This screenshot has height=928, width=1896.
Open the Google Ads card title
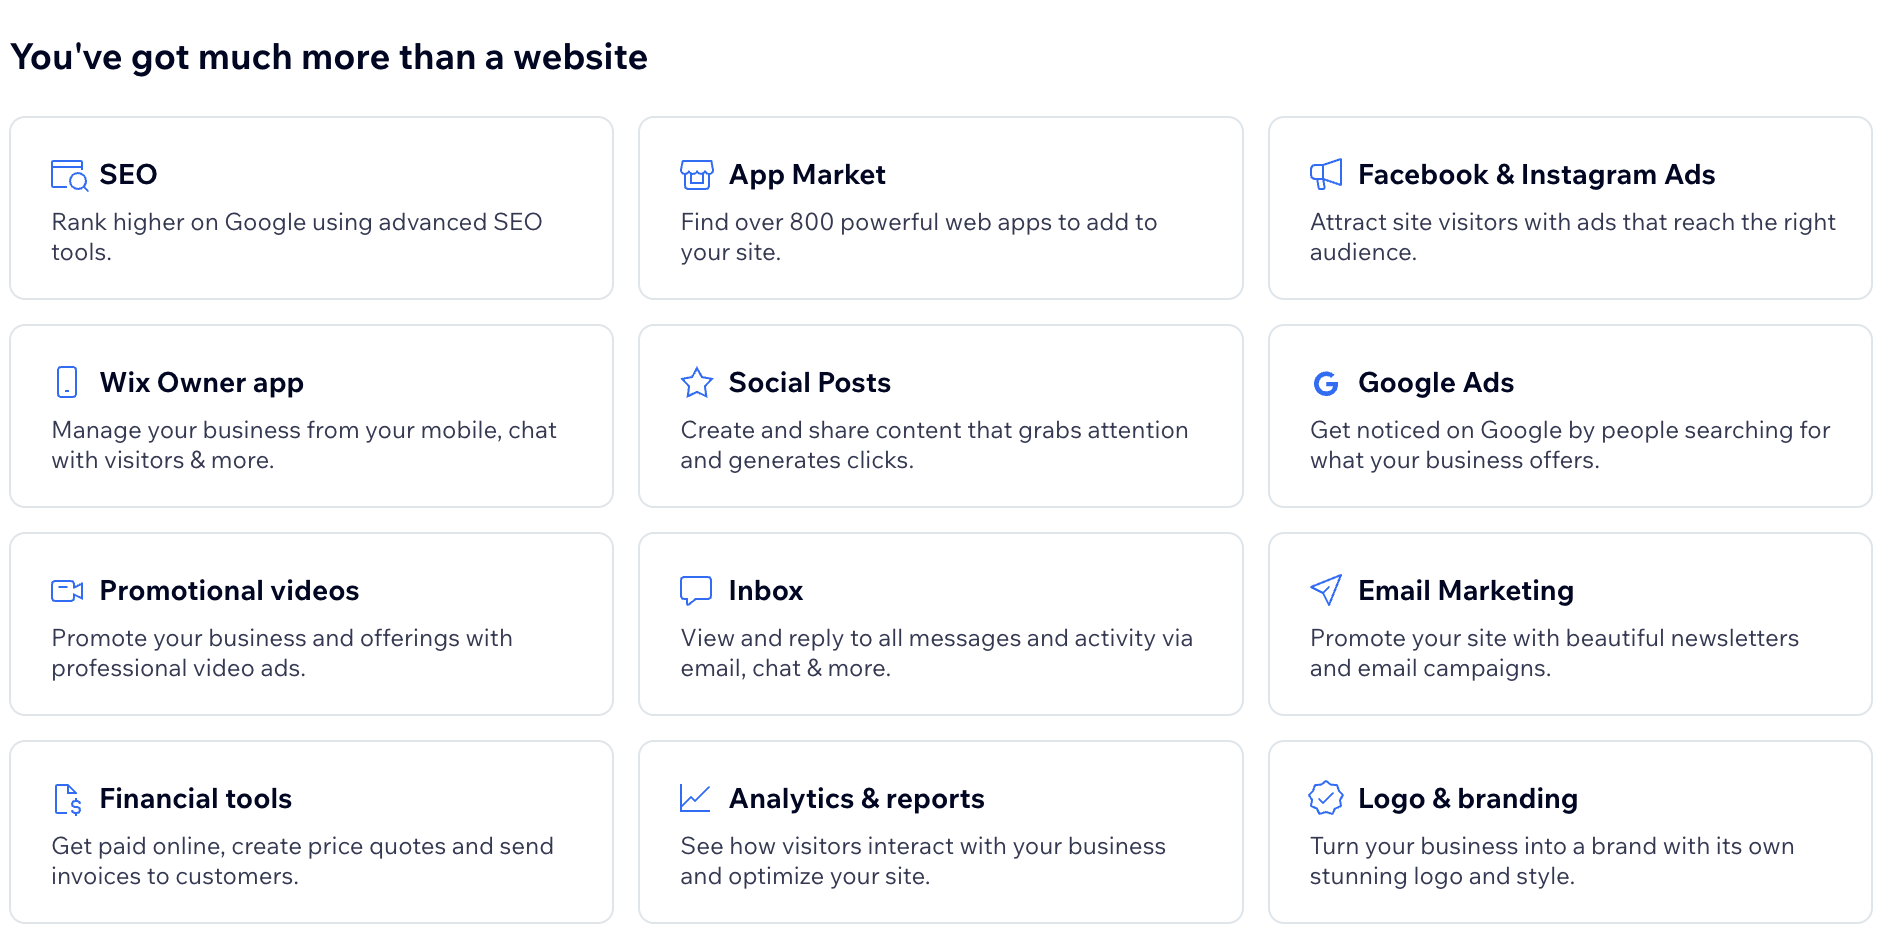[1435, 383]
